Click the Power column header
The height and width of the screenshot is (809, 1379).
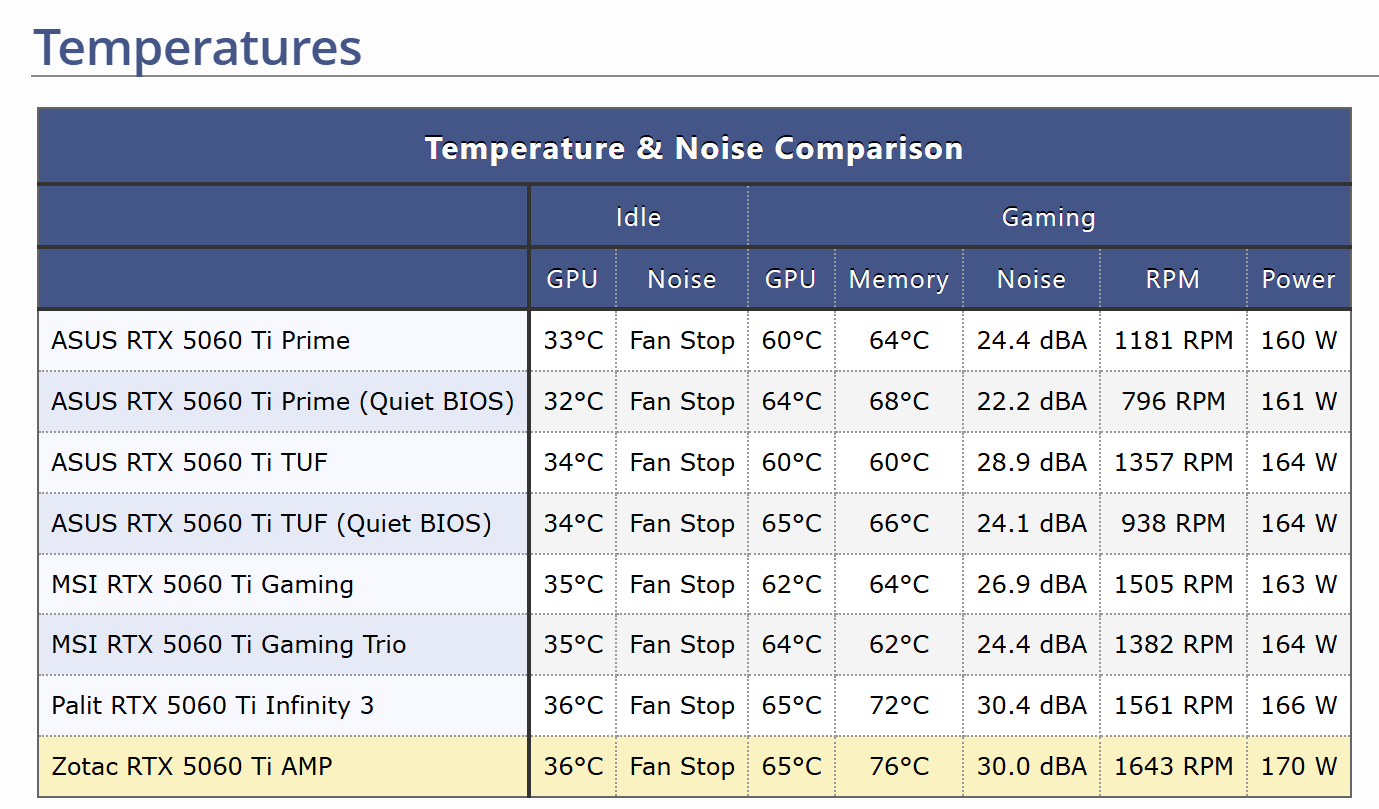[x=1298, y=279]
